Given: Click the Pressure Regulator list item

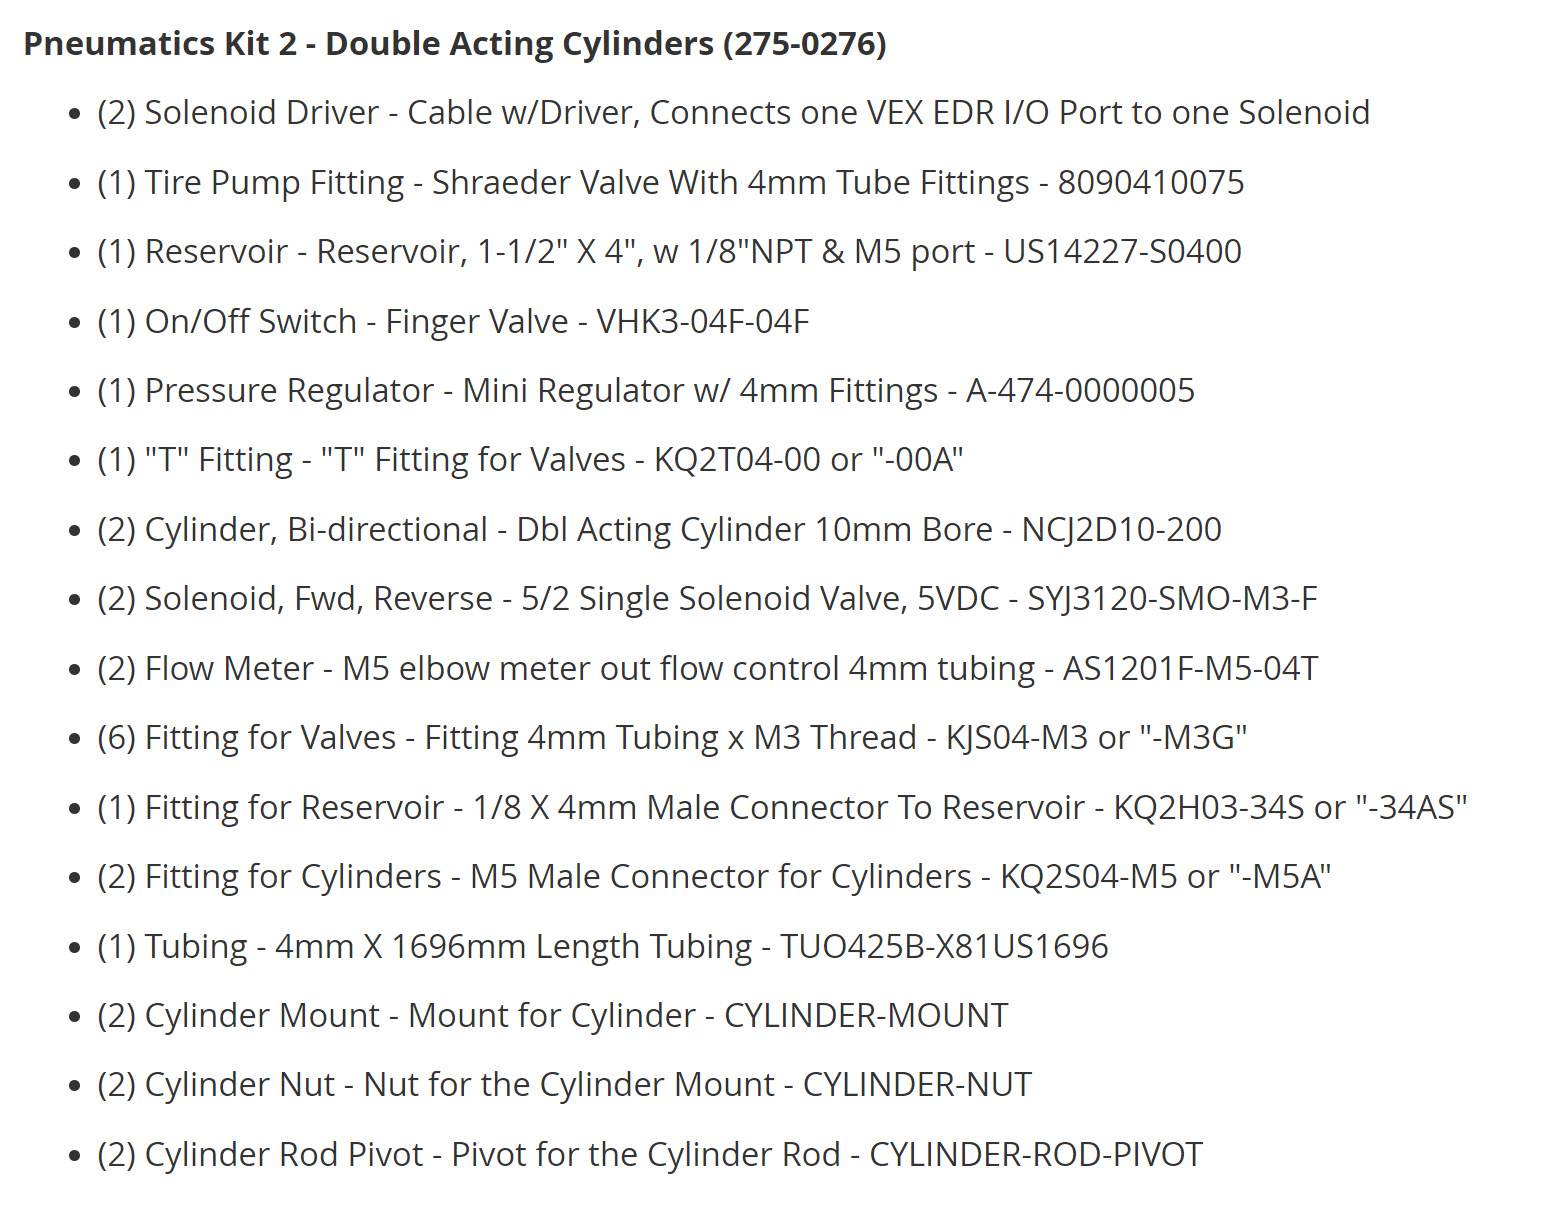Looking at the screenshot, I should 645,391.
